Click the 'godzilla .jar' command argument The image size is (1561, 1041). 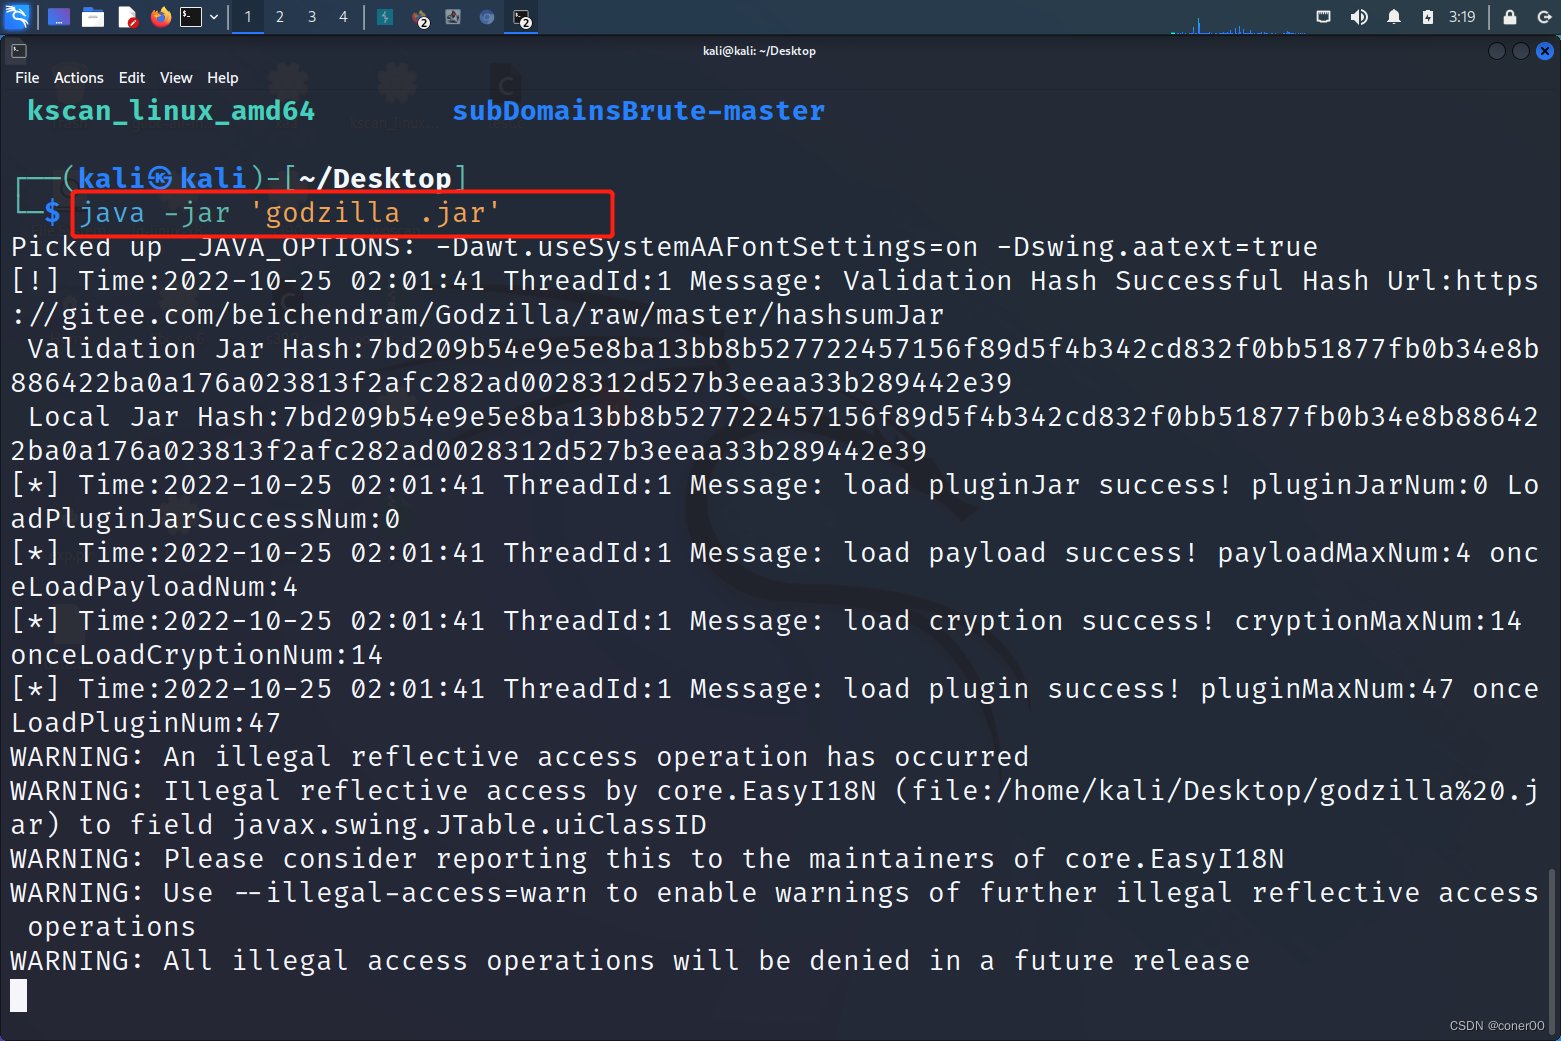(375, 213)
